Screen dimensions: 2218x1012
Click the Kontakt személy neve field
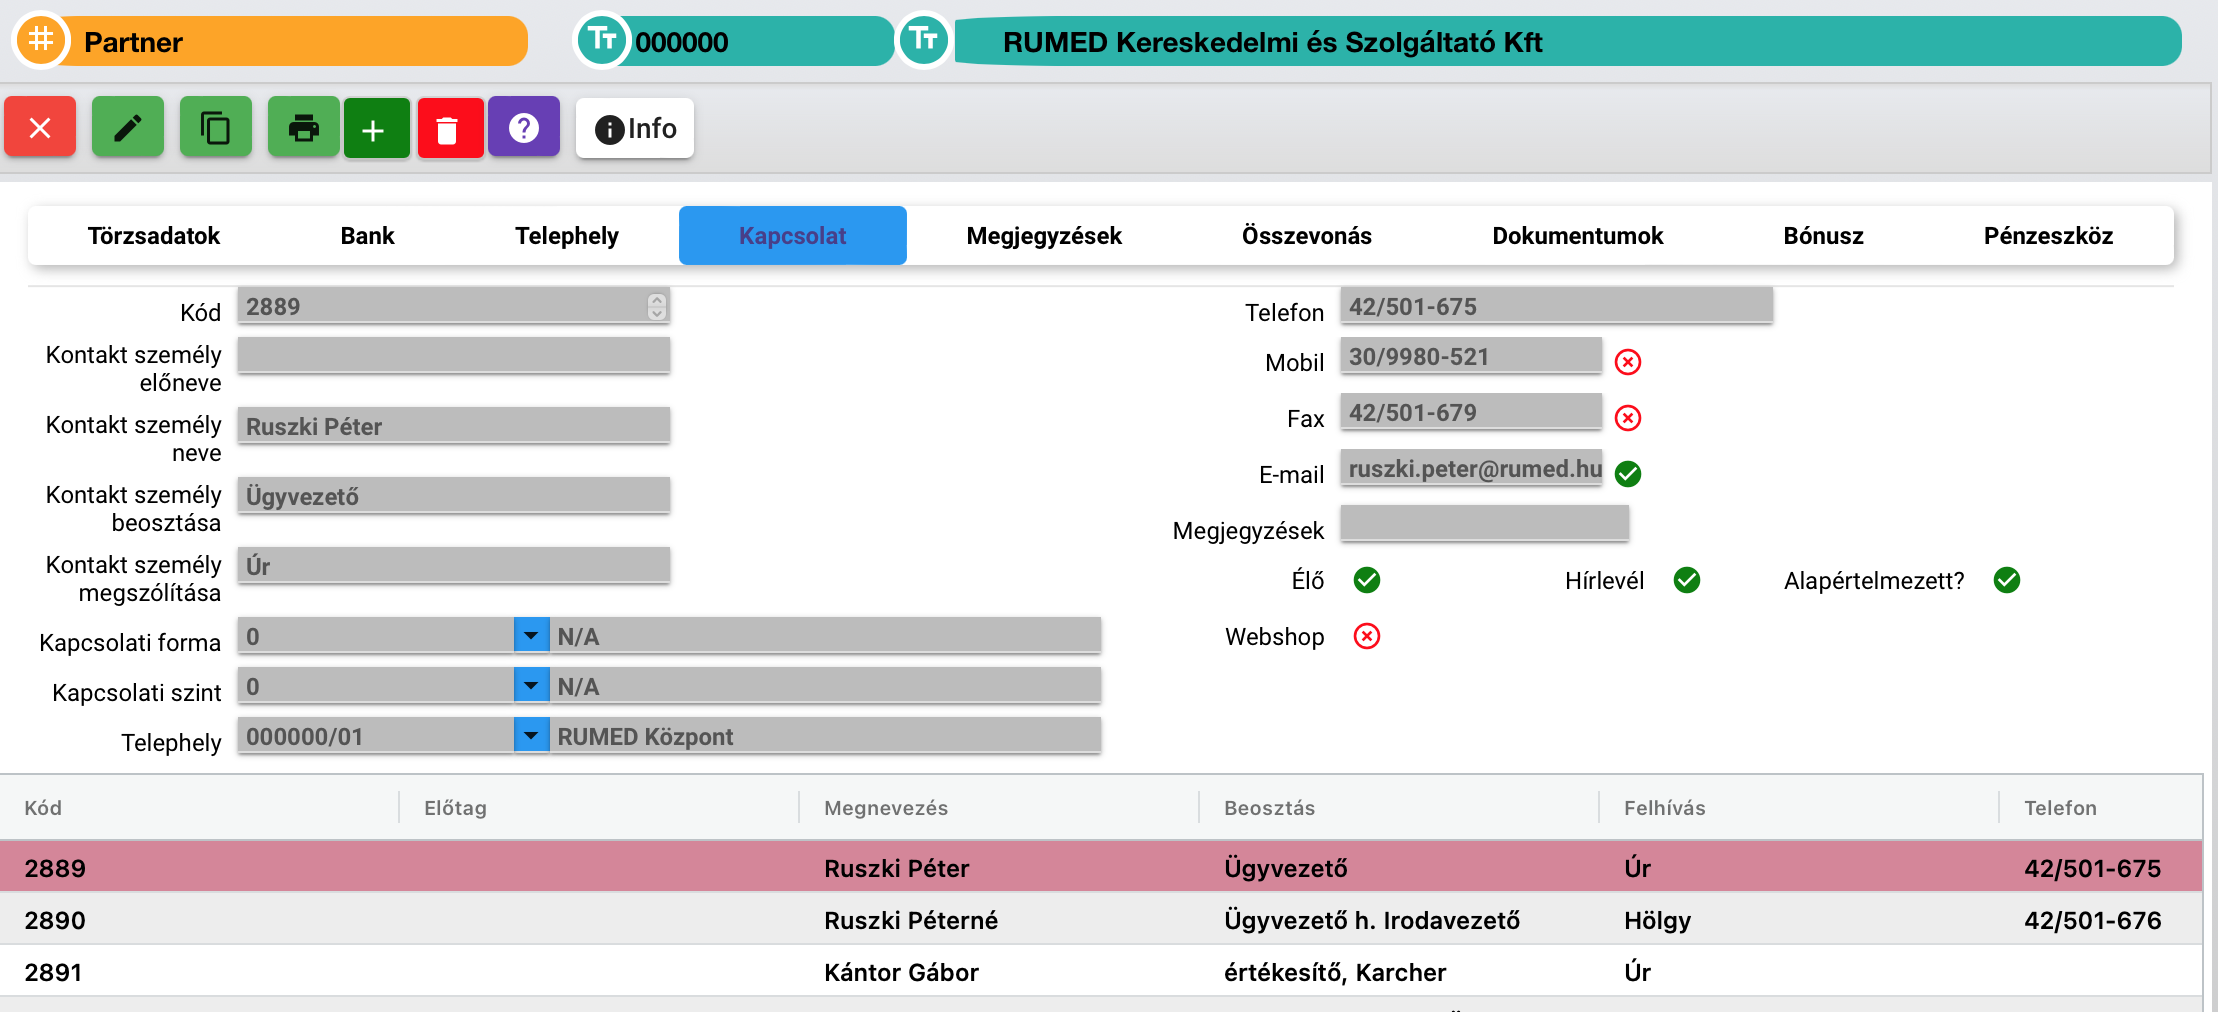pos(453,426)
